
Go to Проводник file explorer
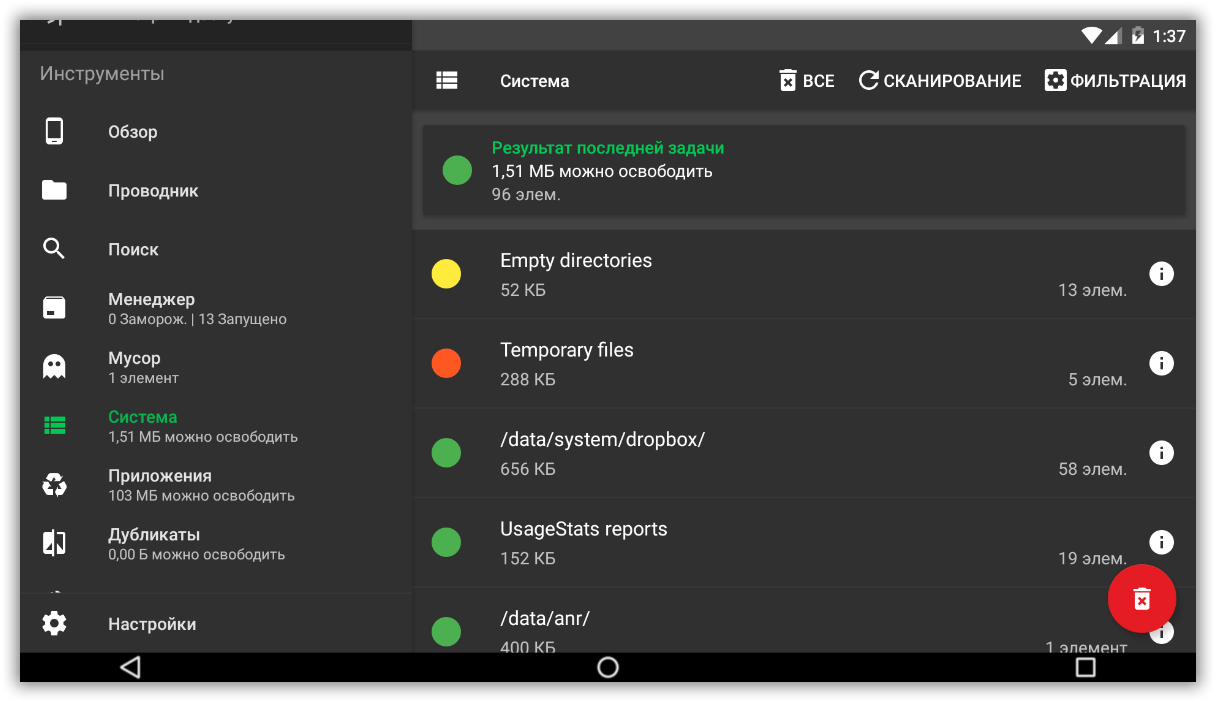tap(153, 191)
